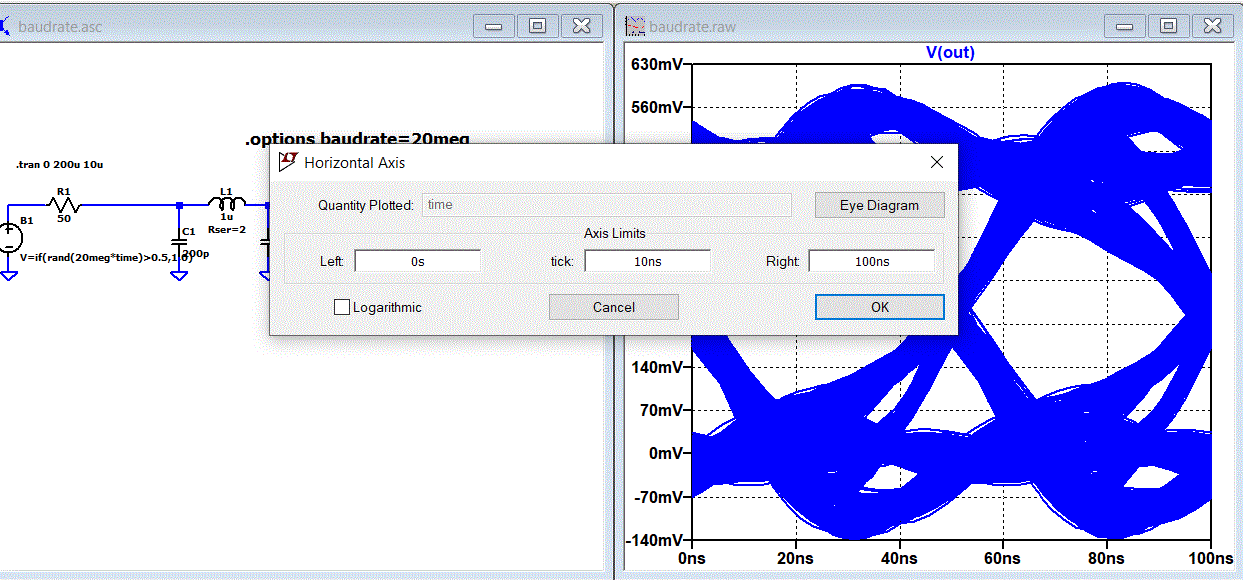Image resolution: width=1243 pixels, height=580 pixels.
Task: Confirm axis settings with OK
Action: [879, 307]
